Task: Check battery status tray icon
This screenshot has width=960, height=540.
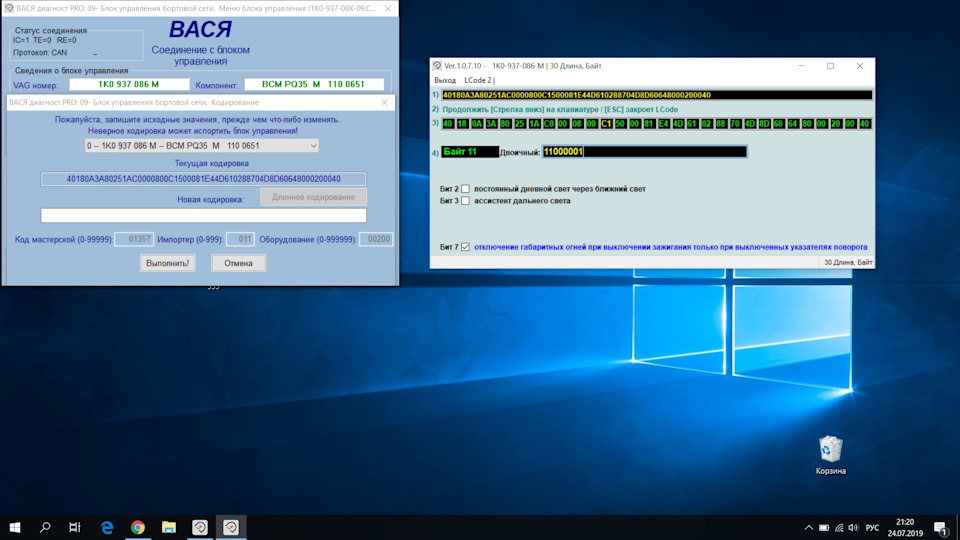Action: pos(824,528)
